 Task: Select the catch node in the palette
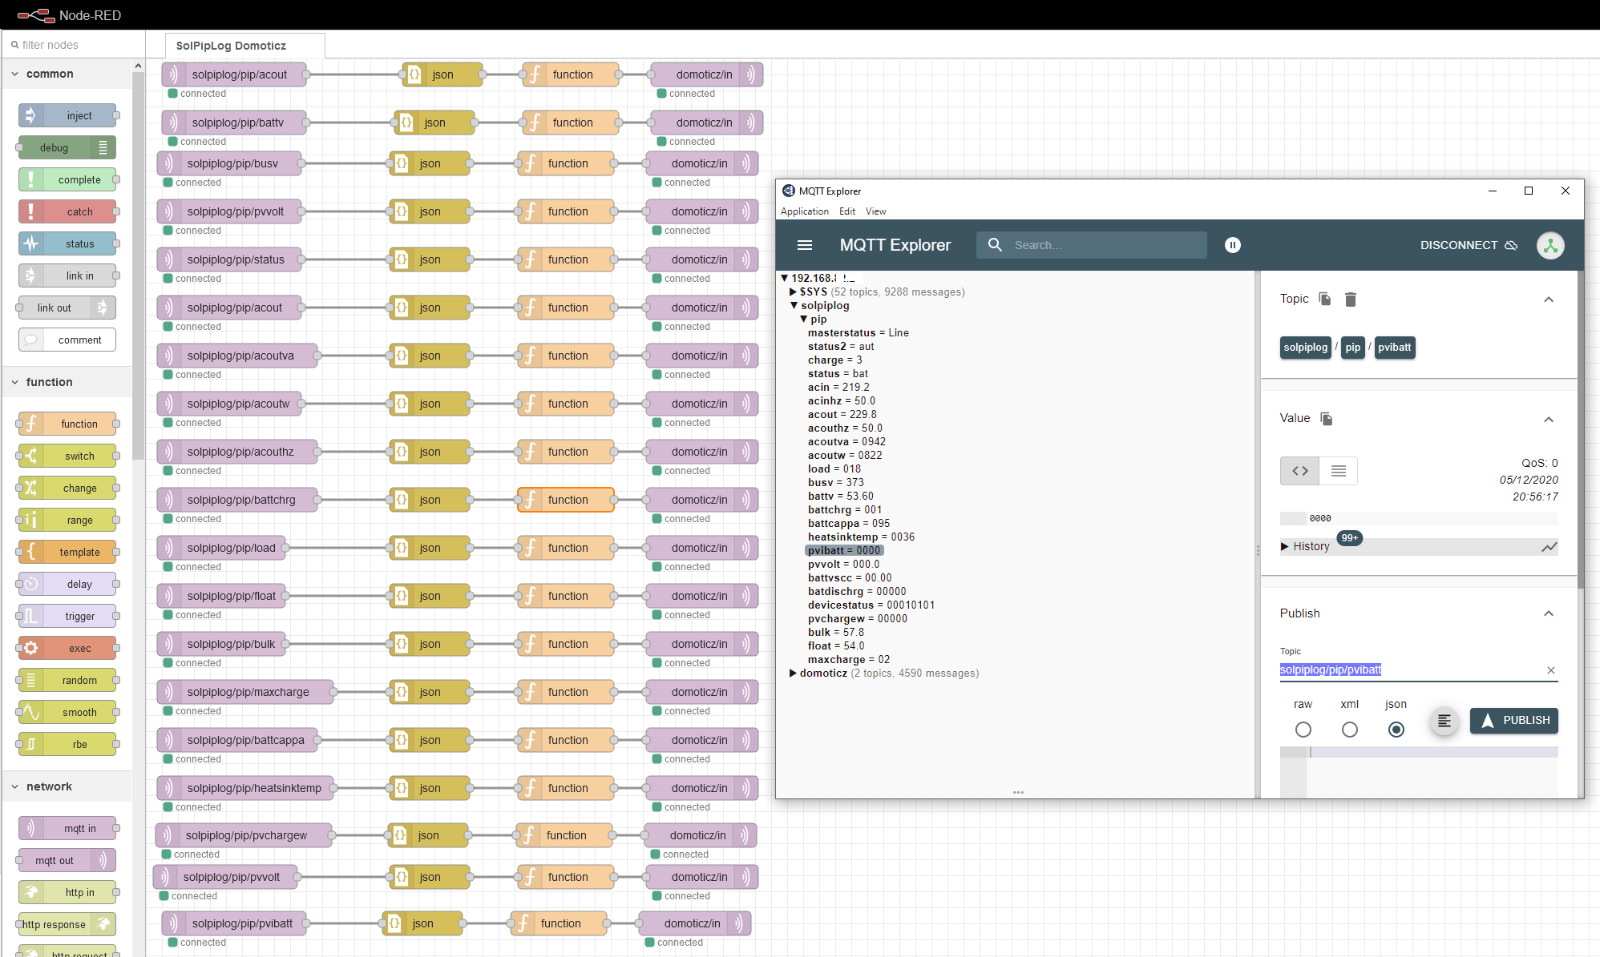67,212
